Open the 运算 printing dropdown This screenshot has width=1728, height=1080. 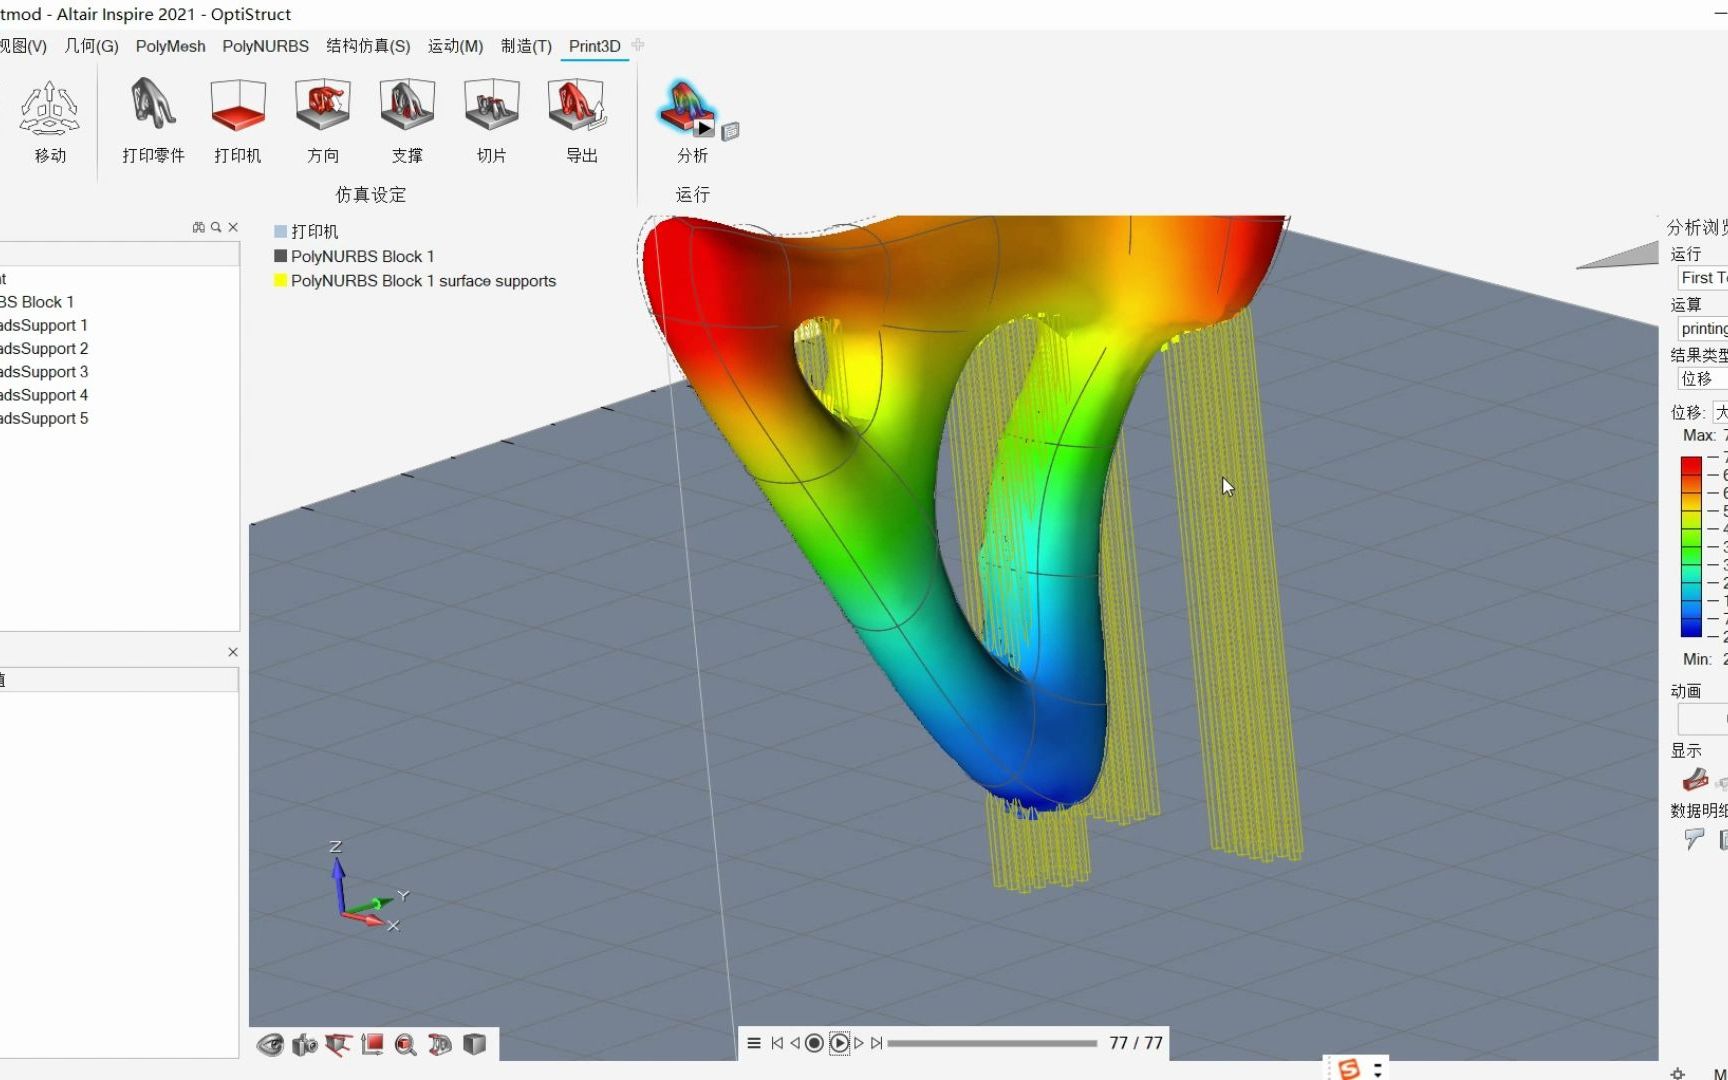tap(1703, 329)
